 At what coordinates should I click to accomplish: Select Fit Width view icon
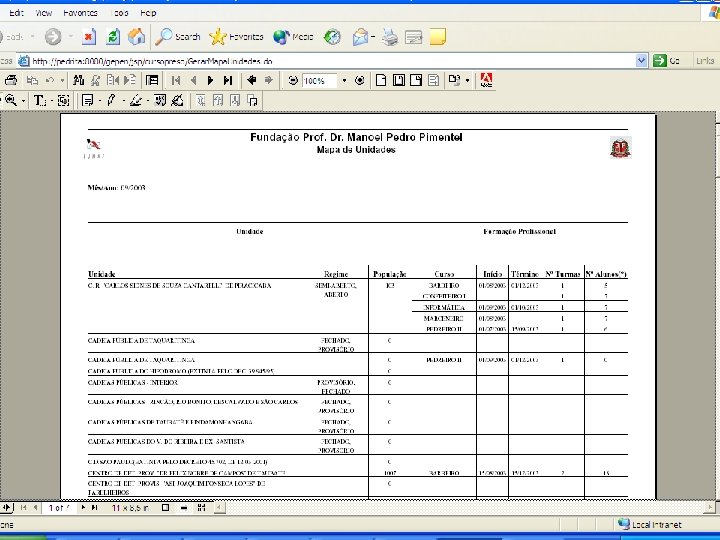click(x=416, y=80)
